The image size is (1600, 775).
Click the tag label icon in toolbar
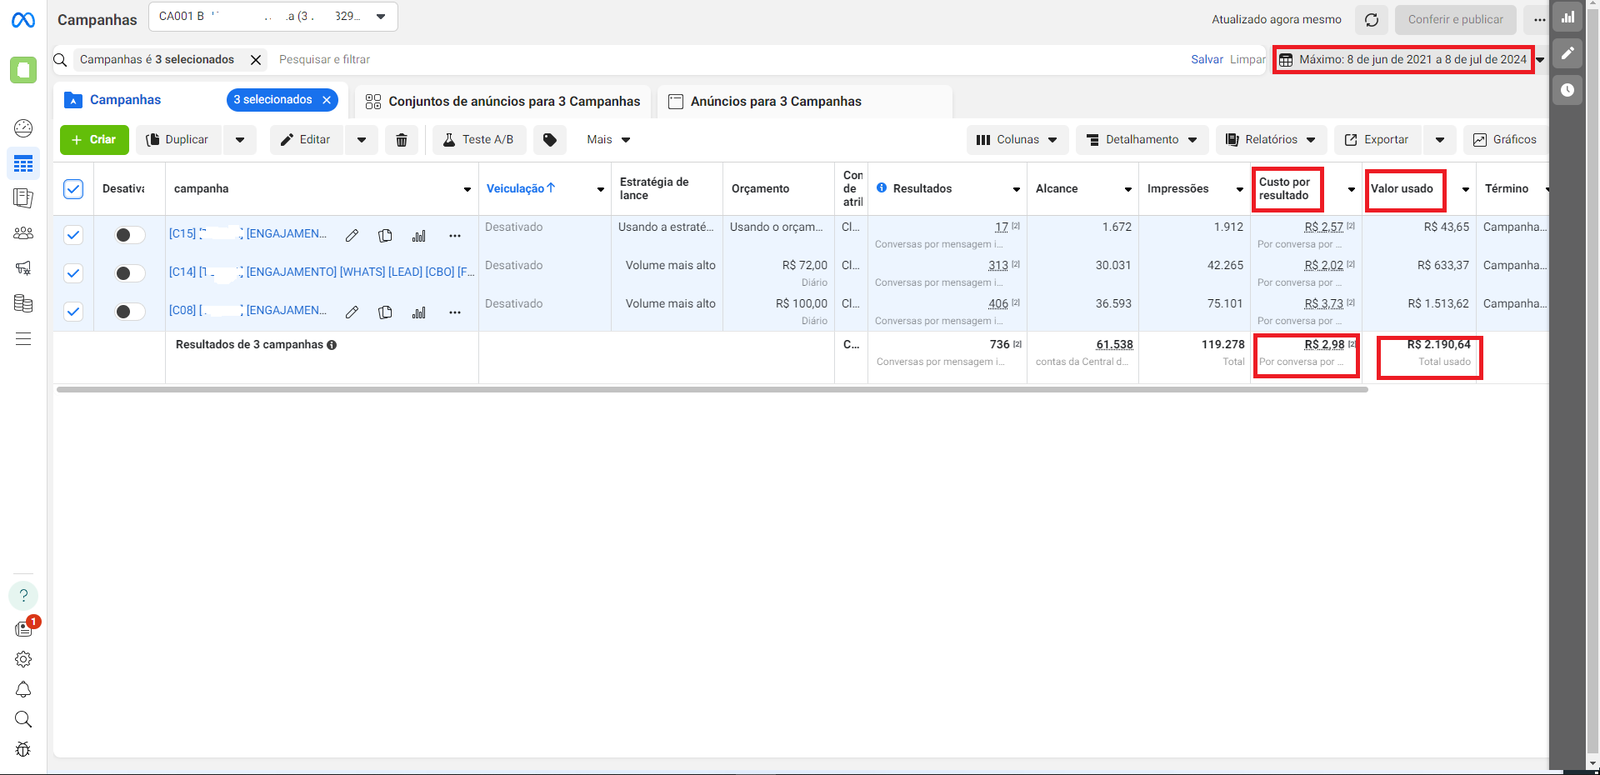point(549,140)
